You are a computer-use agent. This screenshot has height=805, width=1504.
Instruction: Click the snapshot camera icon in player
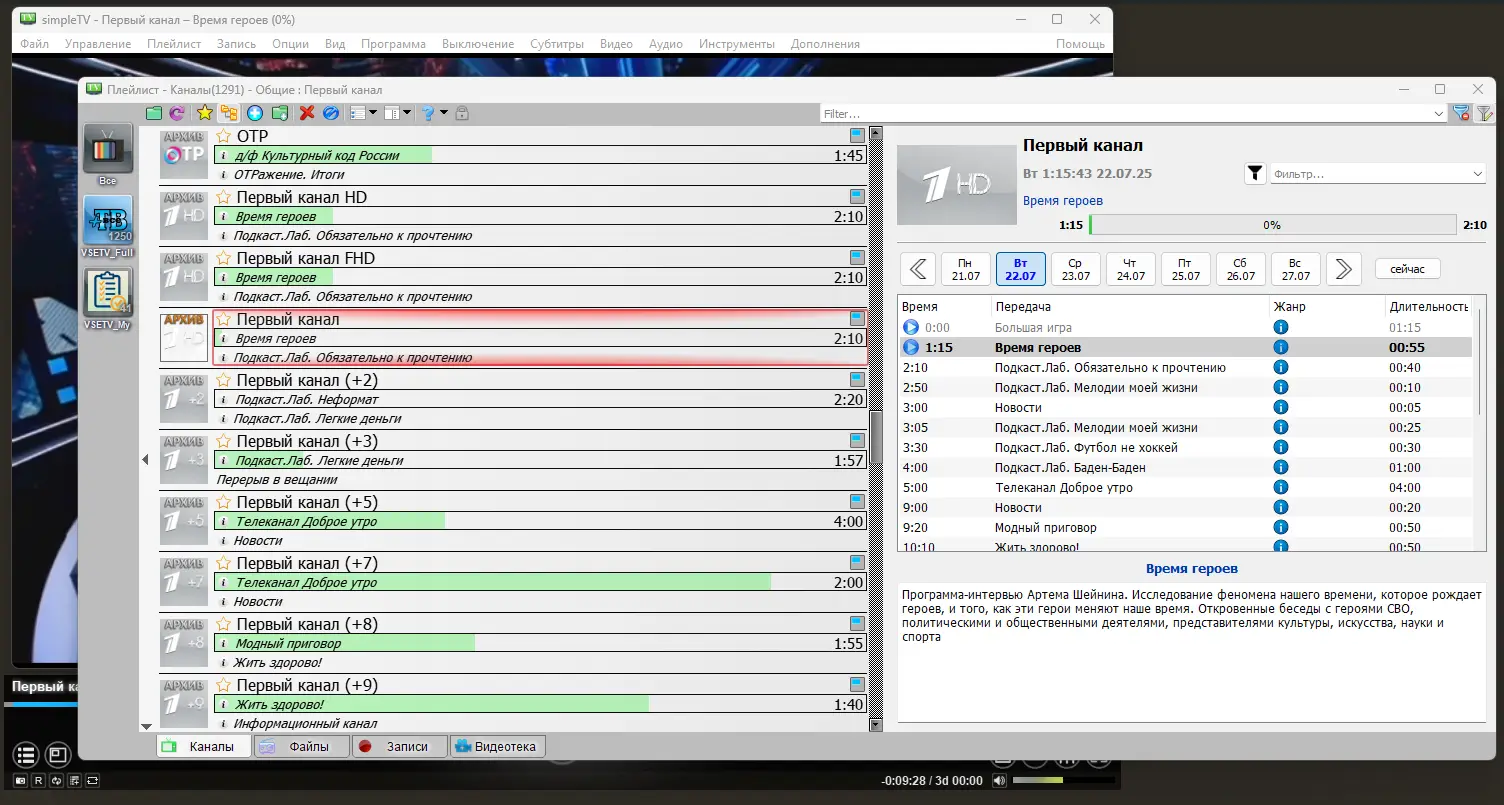point(20,780)
